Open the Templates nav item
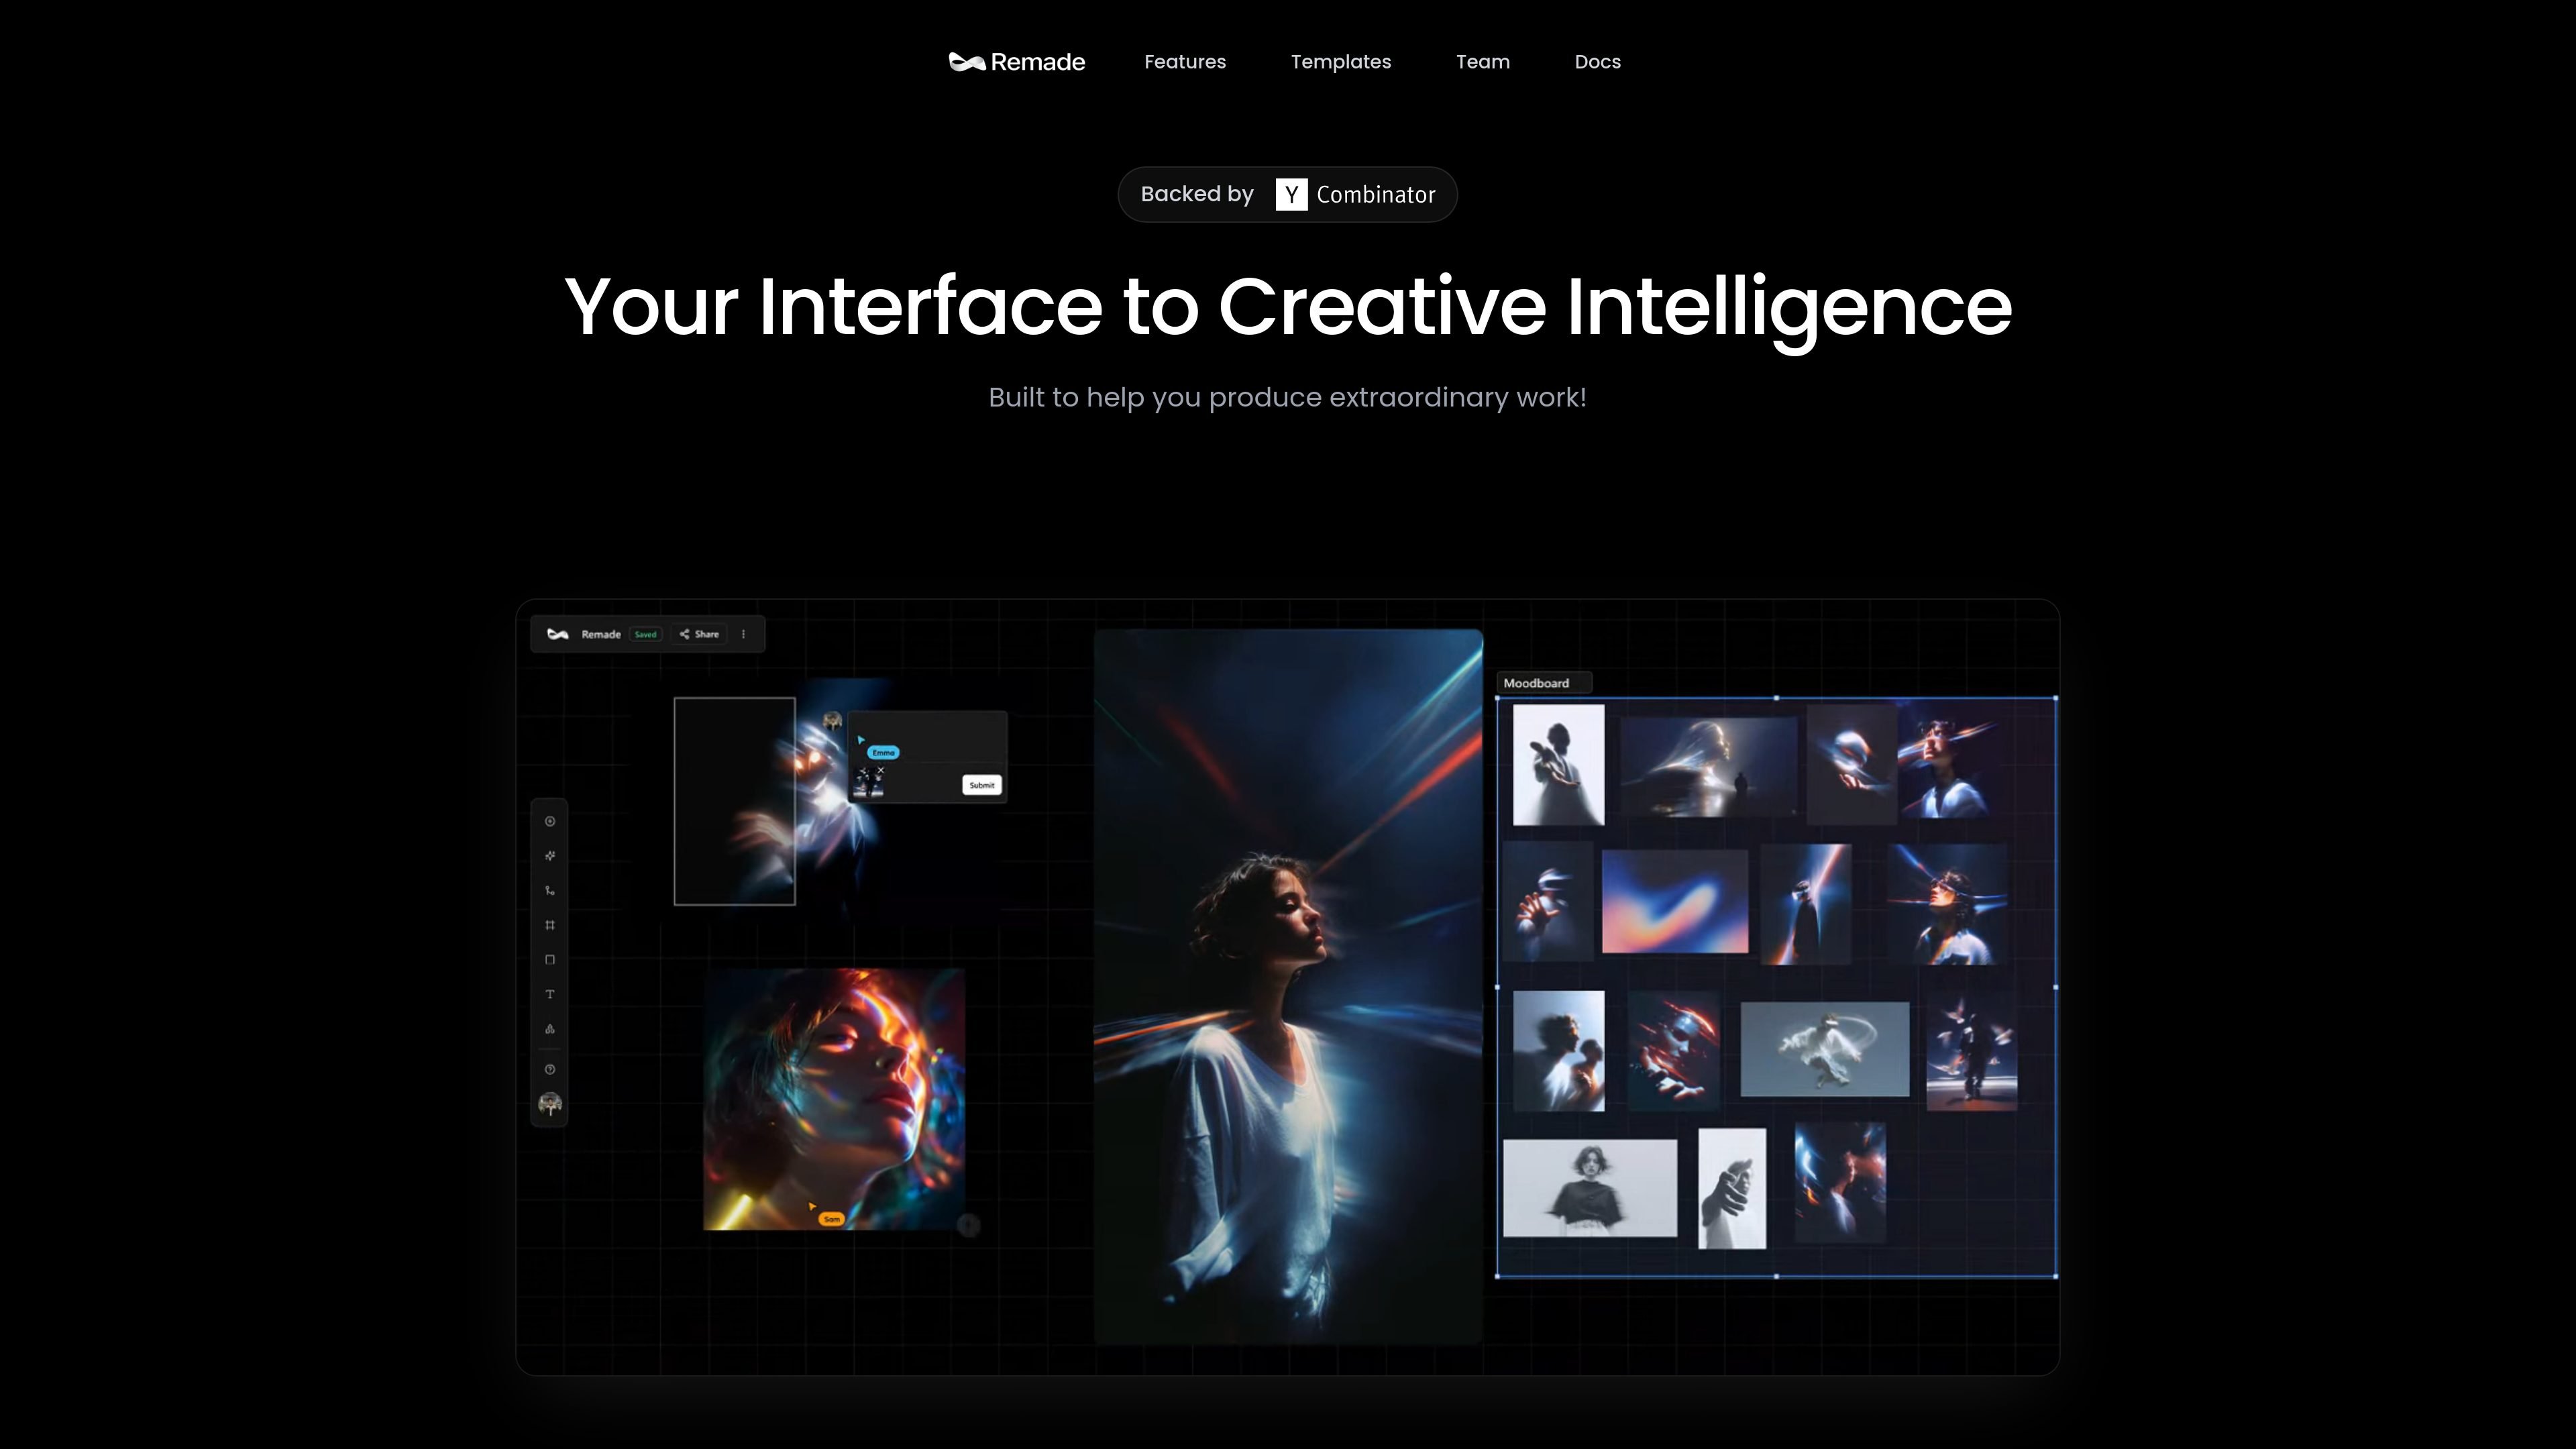This screenshot has height=1449, width=2576. [x=1341, y=62]
